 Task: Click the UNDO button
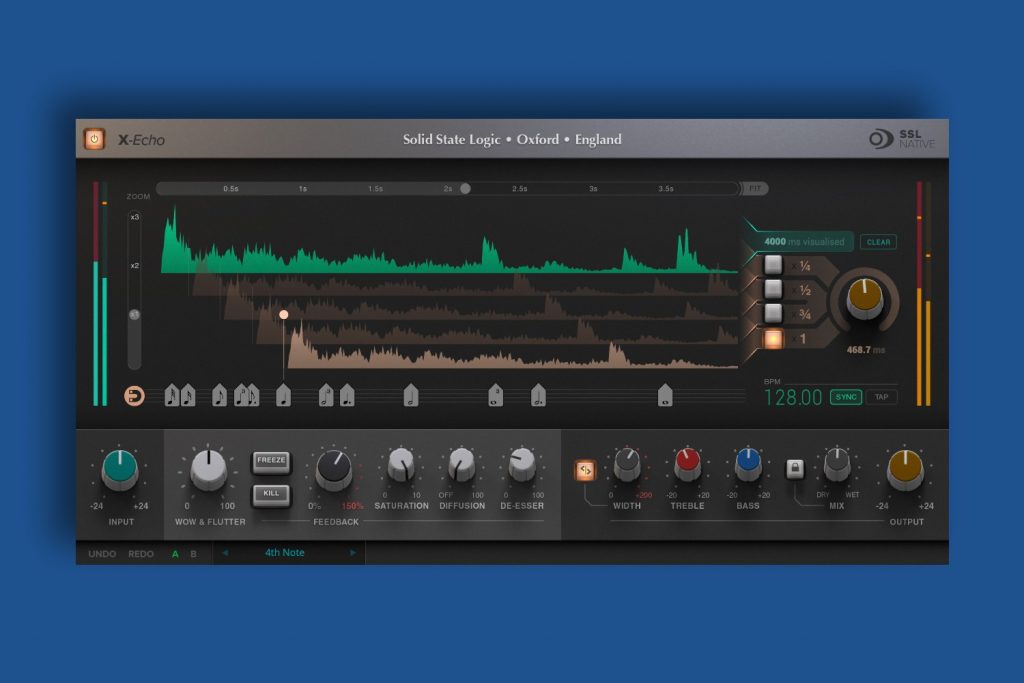click(102, 554)
